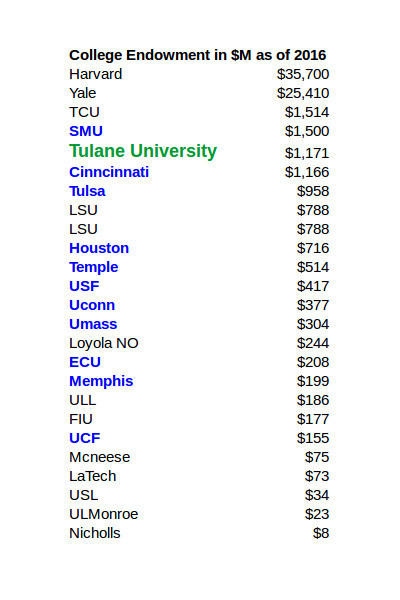
Task: Click the UCF blue label
Action: [85, 439]
